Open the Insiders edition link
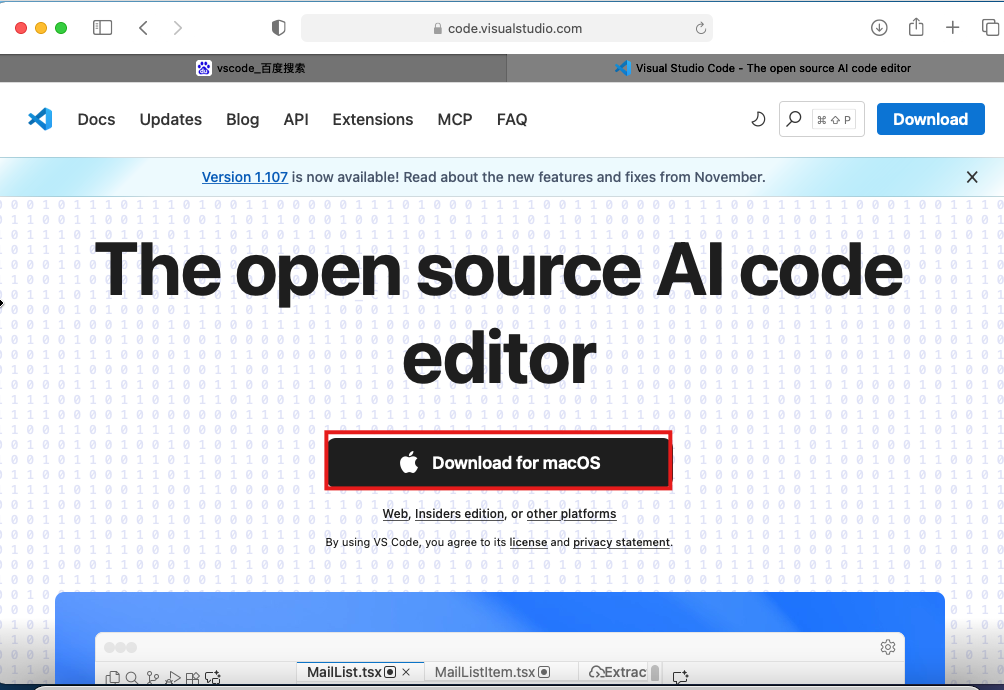1004x690 pixels. 459,514
